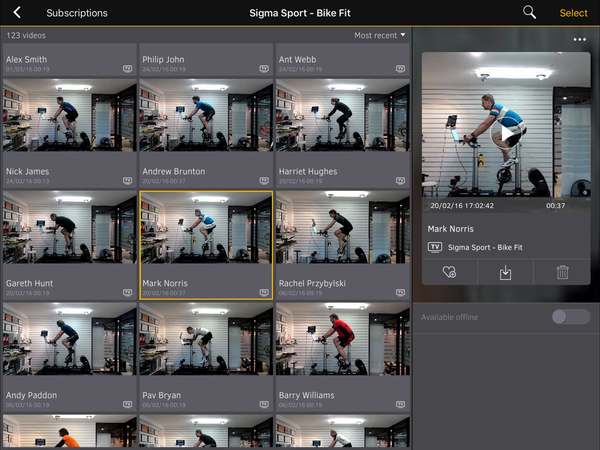600x450 pixels.
Task: Click TV icon on Alex Smith card
Action: [x=127, y=69]
